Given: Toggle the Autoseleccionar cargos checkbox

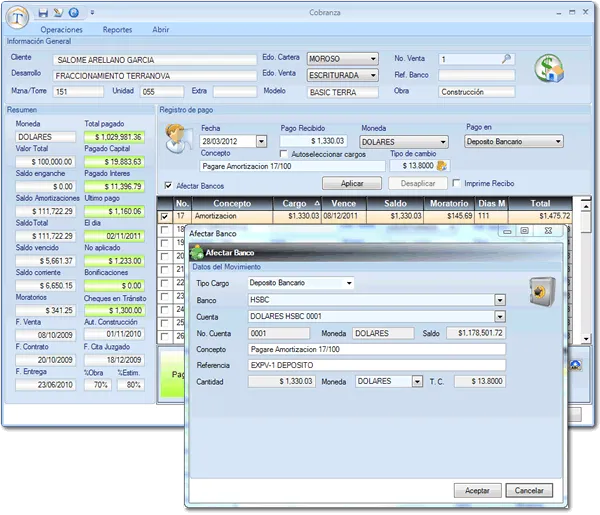Looking at the screenshot, I should pyautogui.click(x=284, y=154).
